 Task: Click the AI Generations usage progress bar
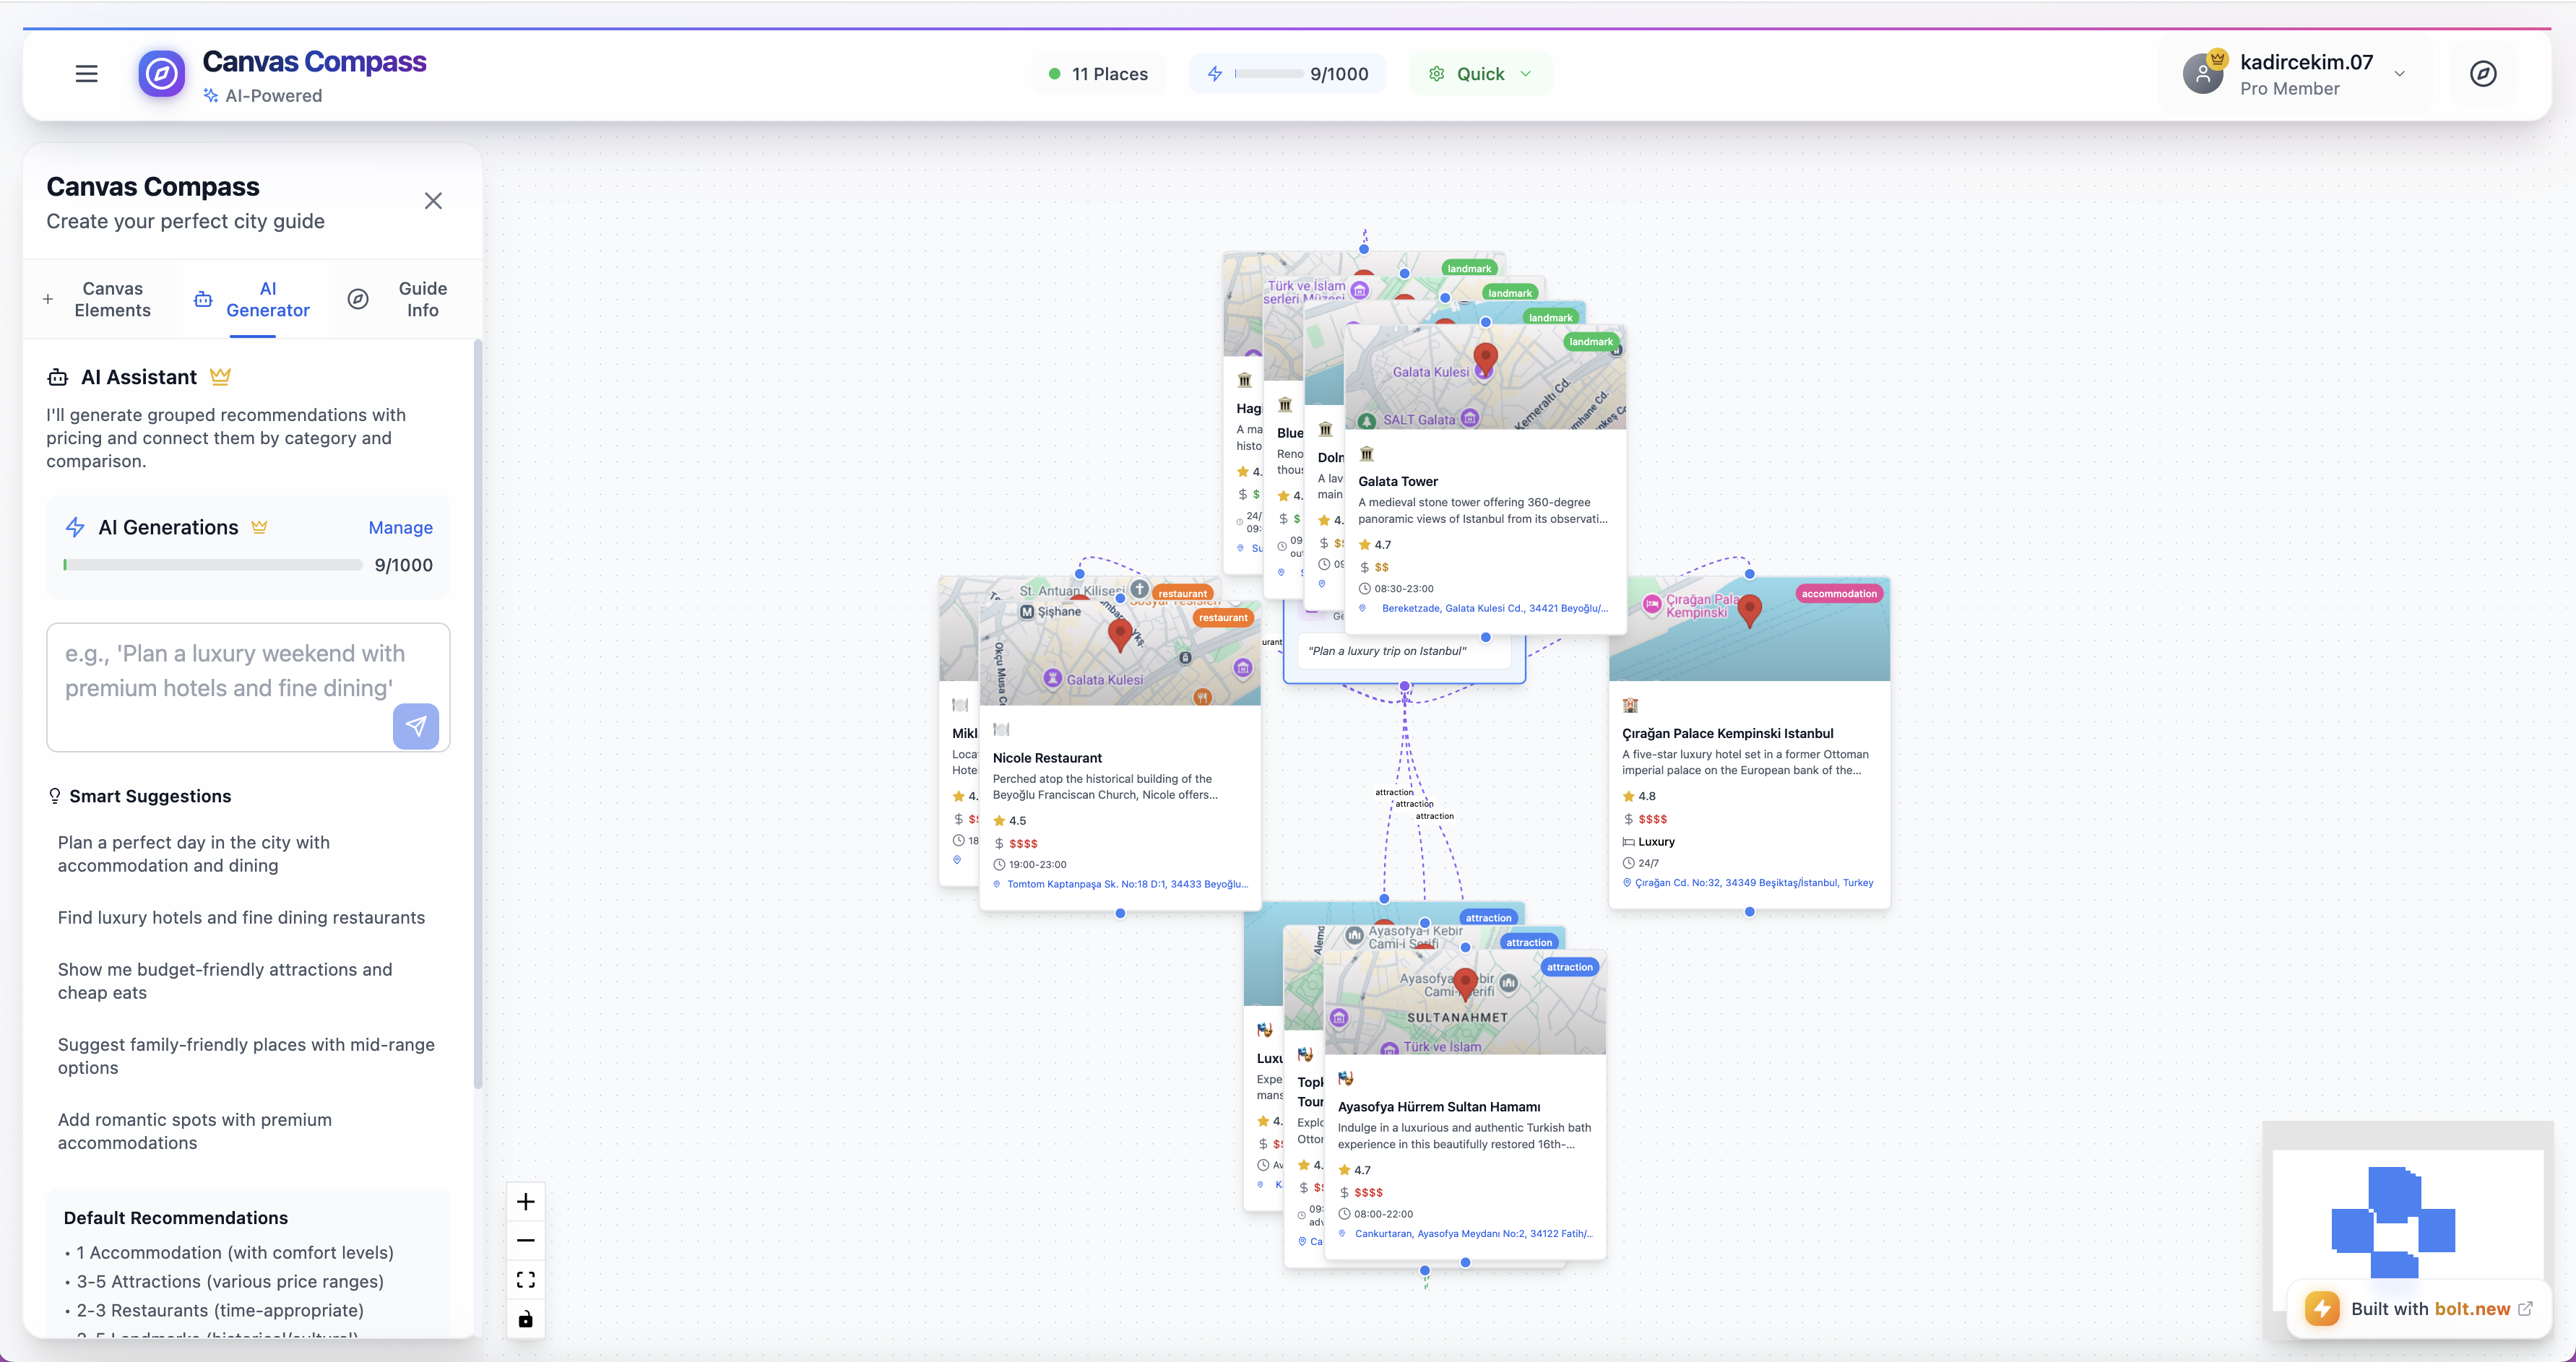click(213, 565)
